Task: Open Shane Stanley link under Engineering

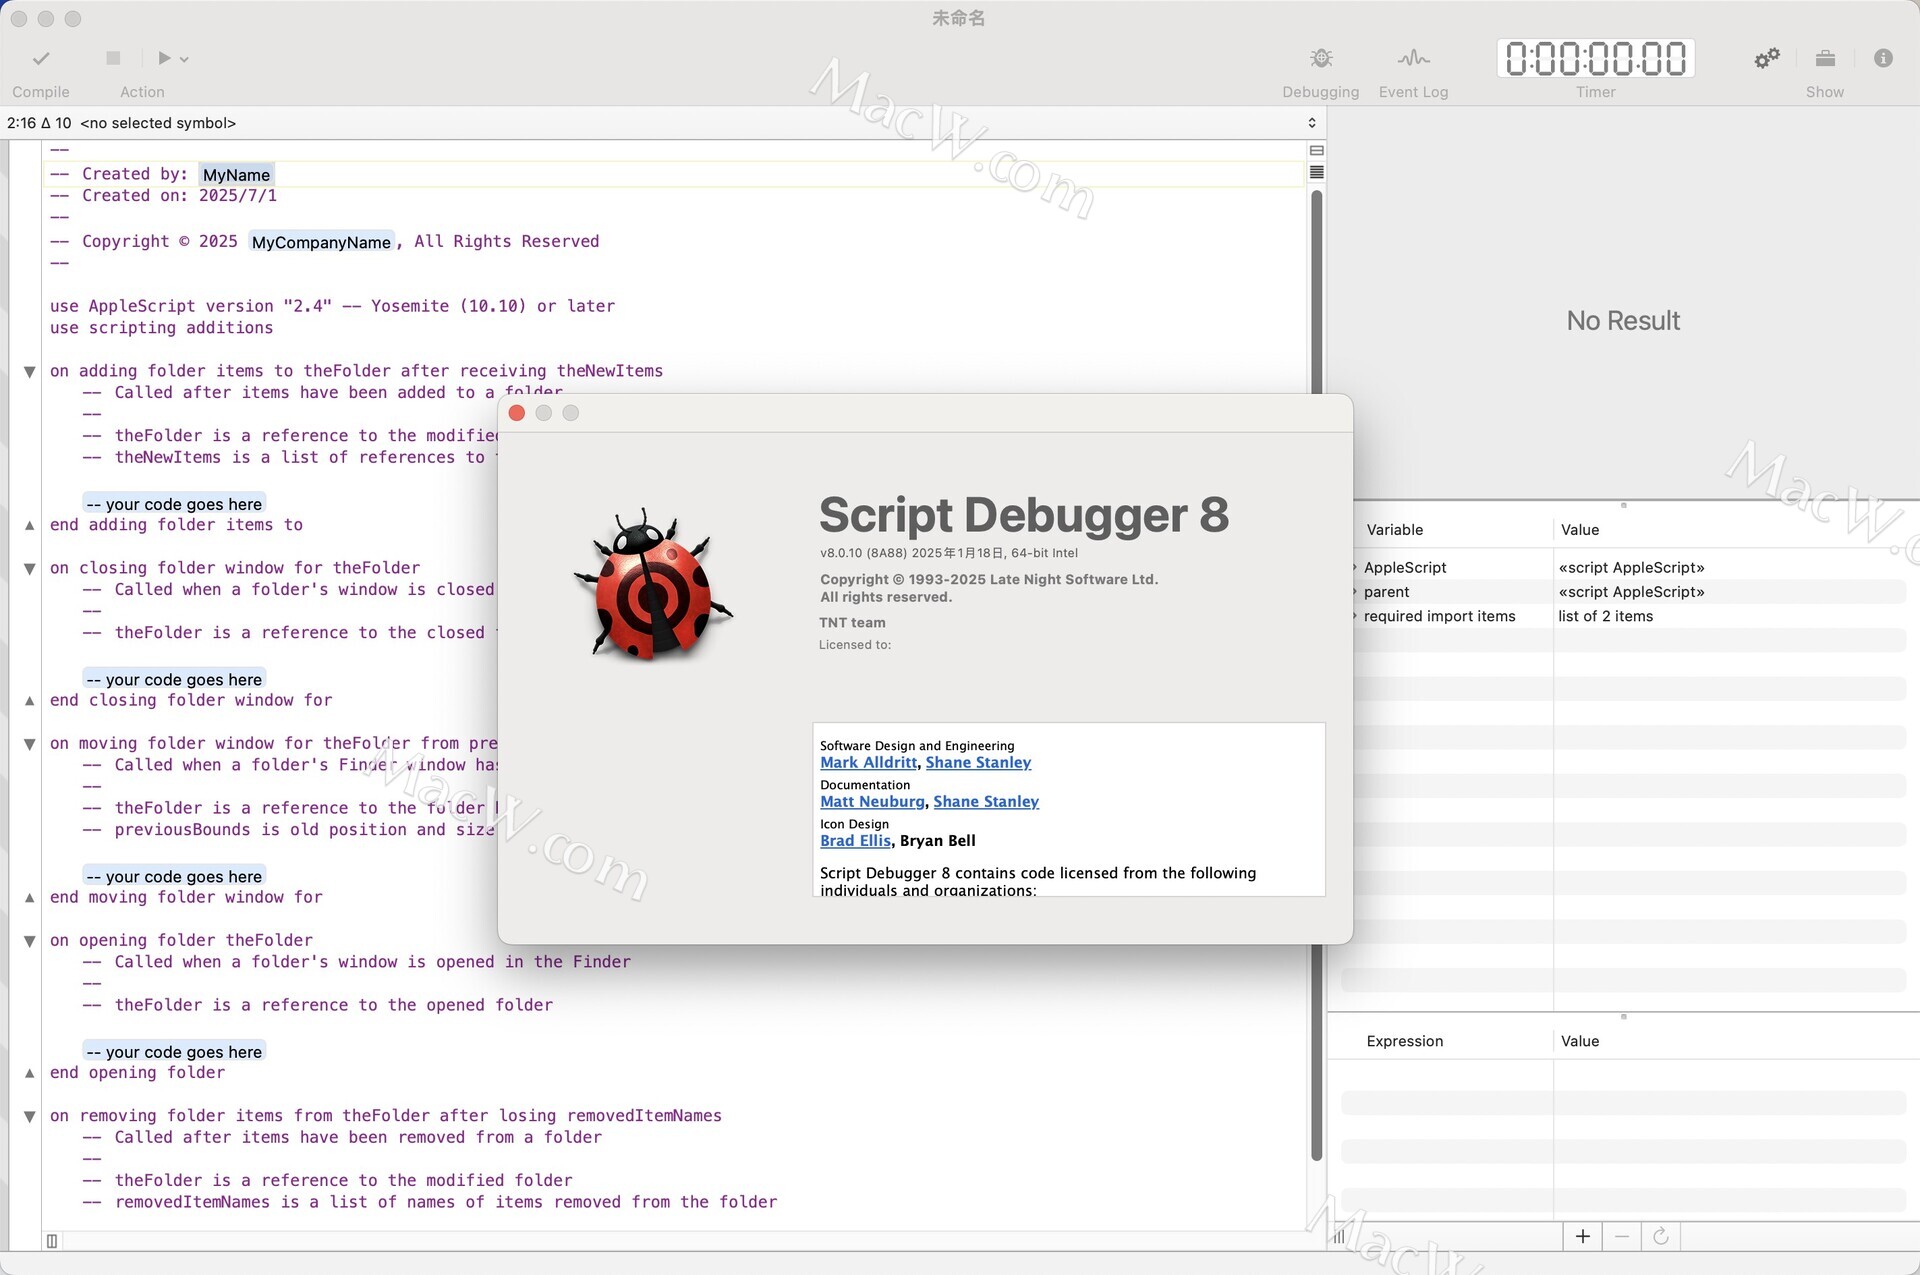Action: tap(978, 762)
